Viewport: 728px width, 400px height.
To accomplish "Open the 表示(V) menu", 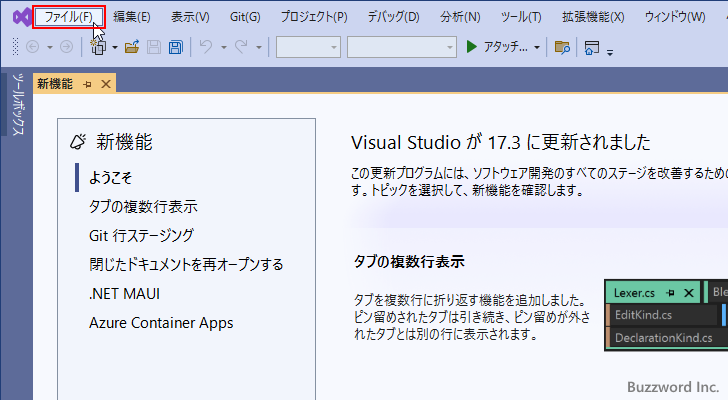I will [x=190, y=17].
